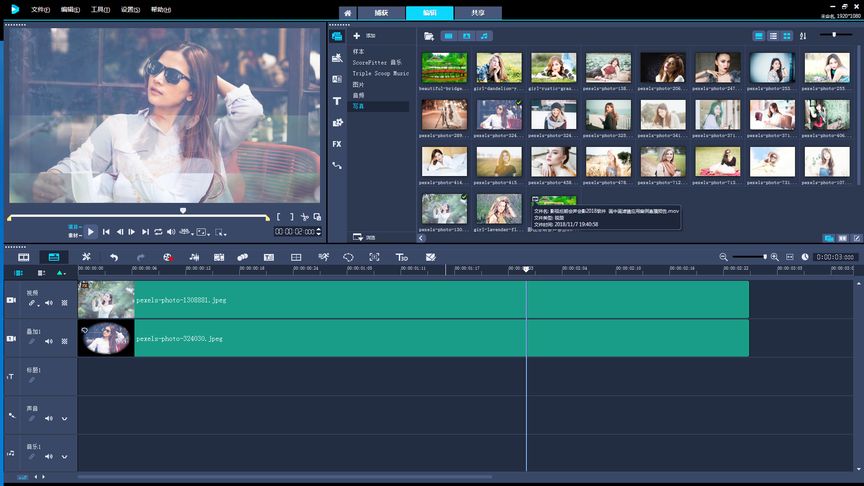864x486 pixels.
Task: Expand the 声音 voice track chevron
Action: coord(65,418)
